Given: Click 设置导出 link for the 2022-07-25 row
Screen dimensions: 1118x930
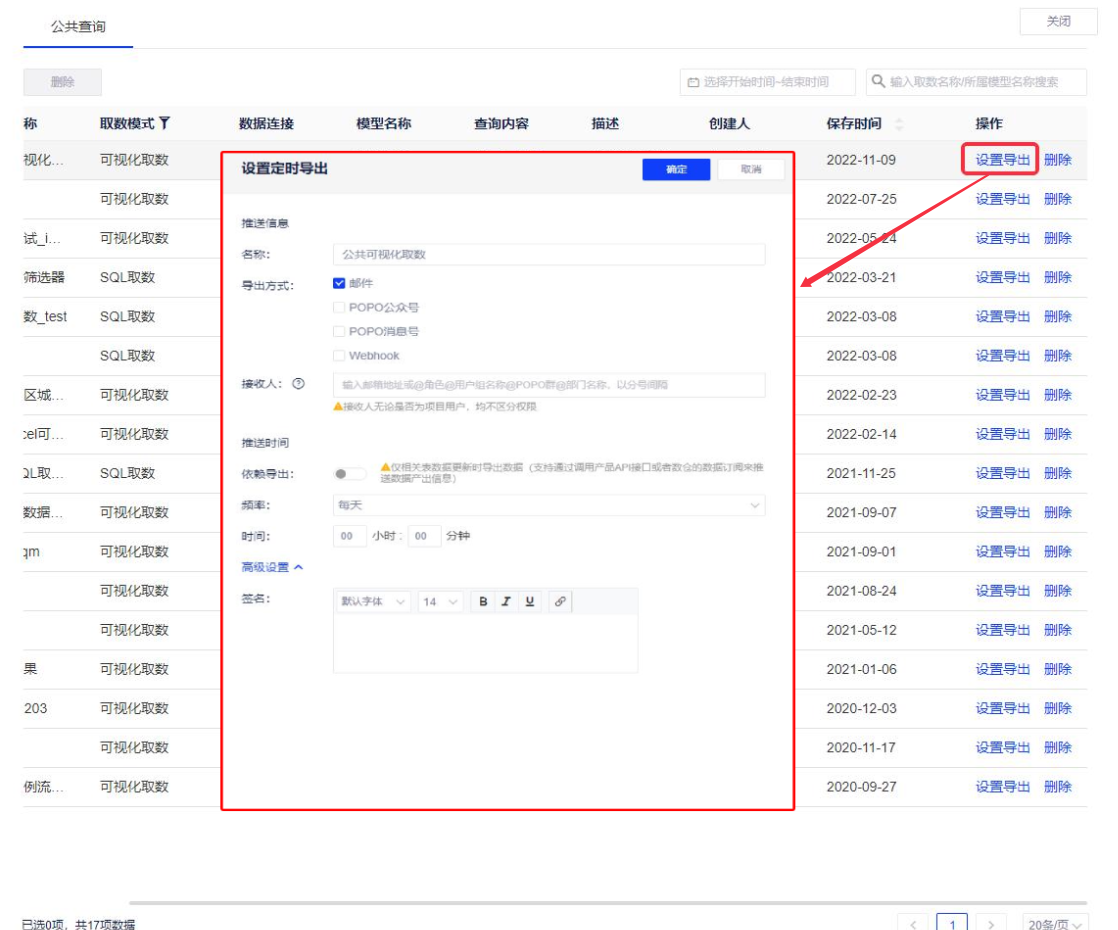Looking at the screenshot, I should point(1002,199).
